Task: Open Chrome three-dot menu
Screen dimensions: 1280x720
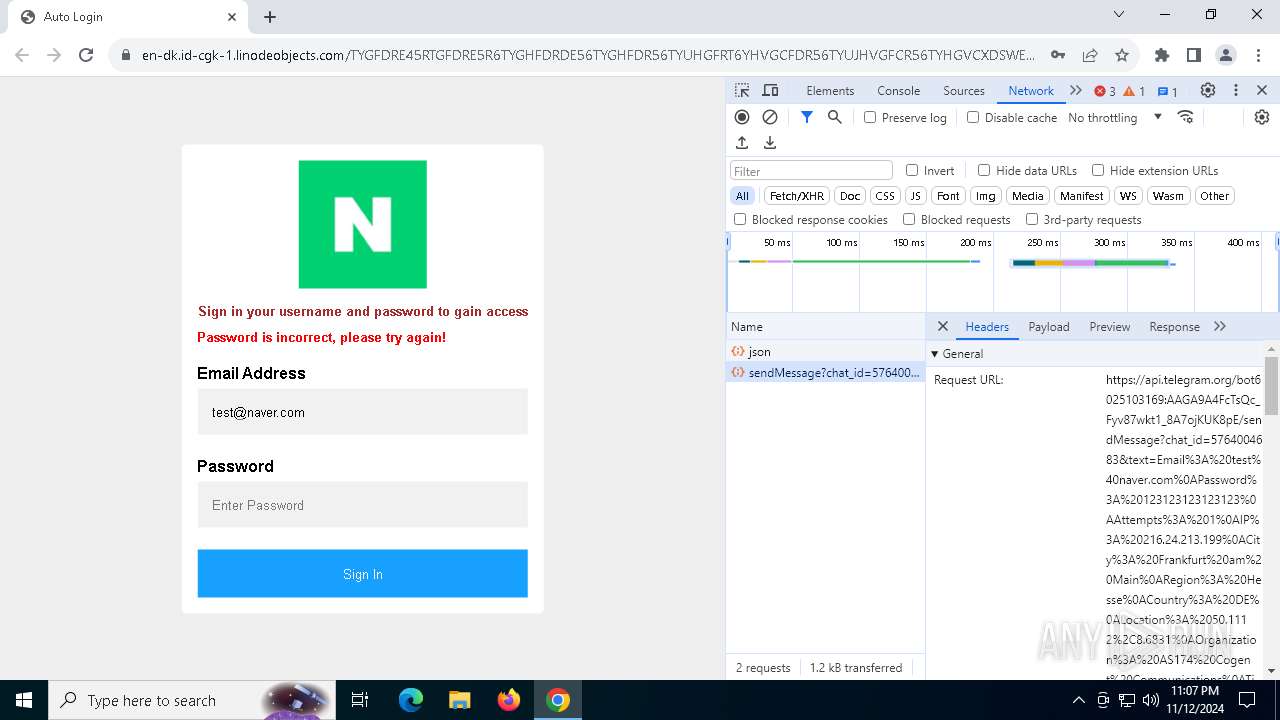Action: click(1258, 55)
